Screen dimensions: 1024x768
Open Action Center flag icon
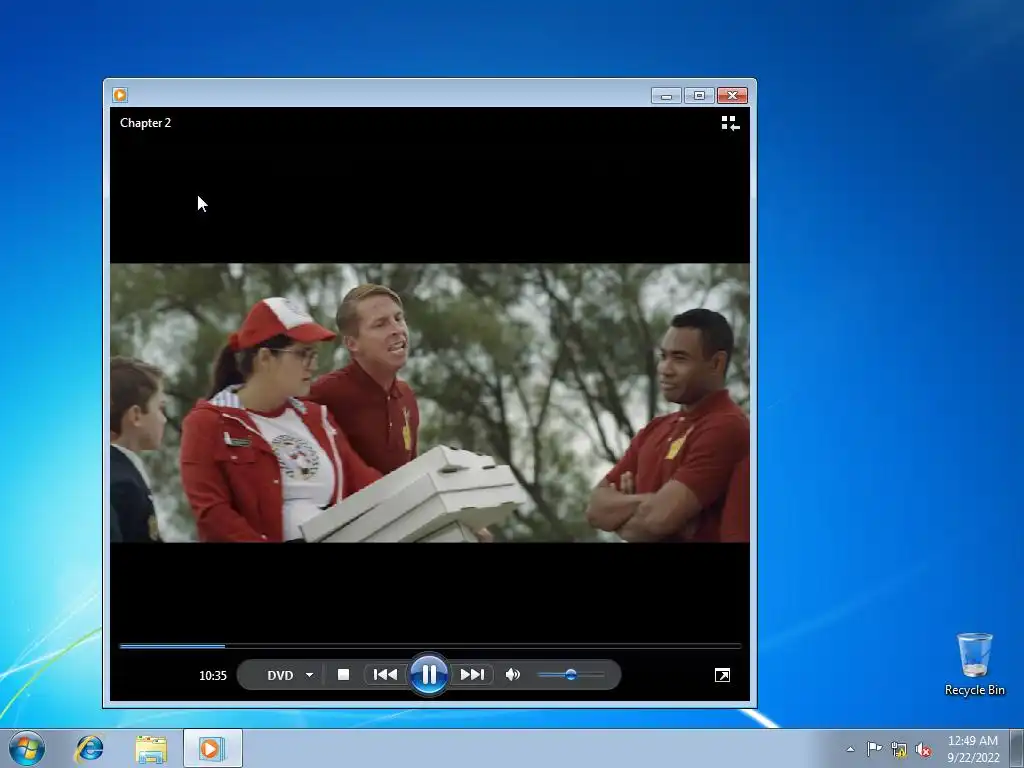[874, 748]
